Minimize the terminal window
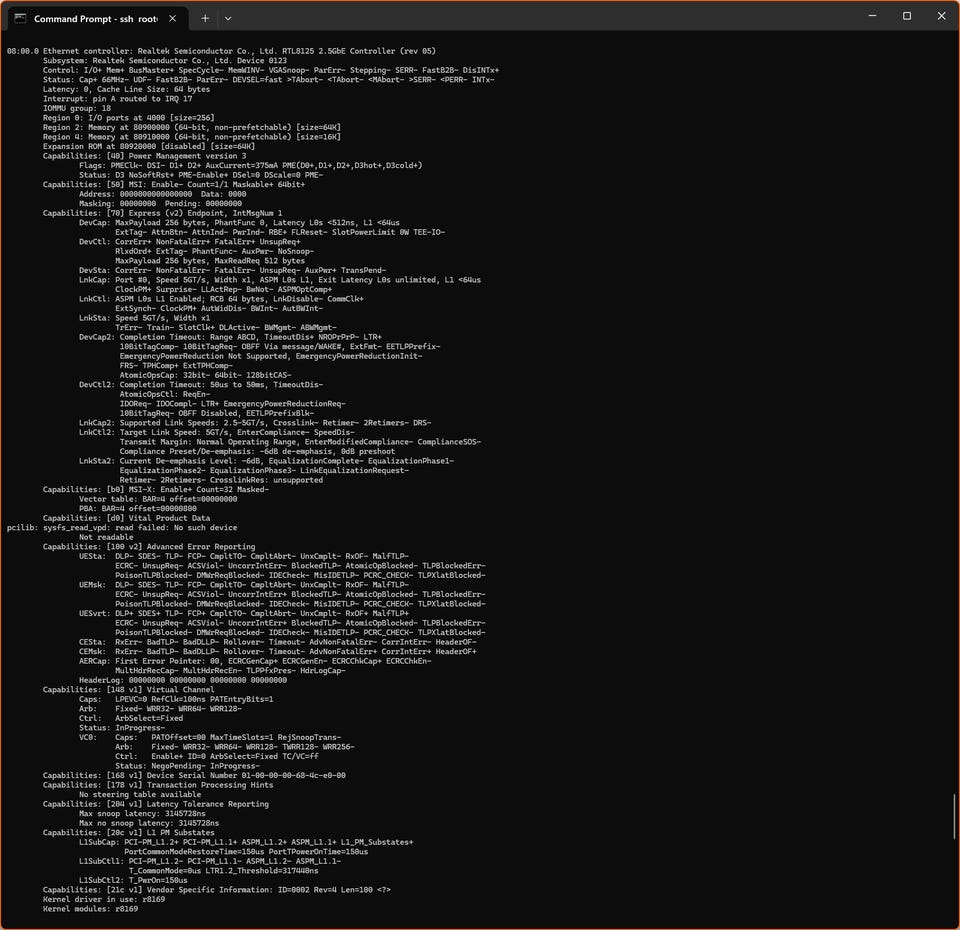Image resolution: width=960 pixels, height=930 pixels. coord(872,16)
